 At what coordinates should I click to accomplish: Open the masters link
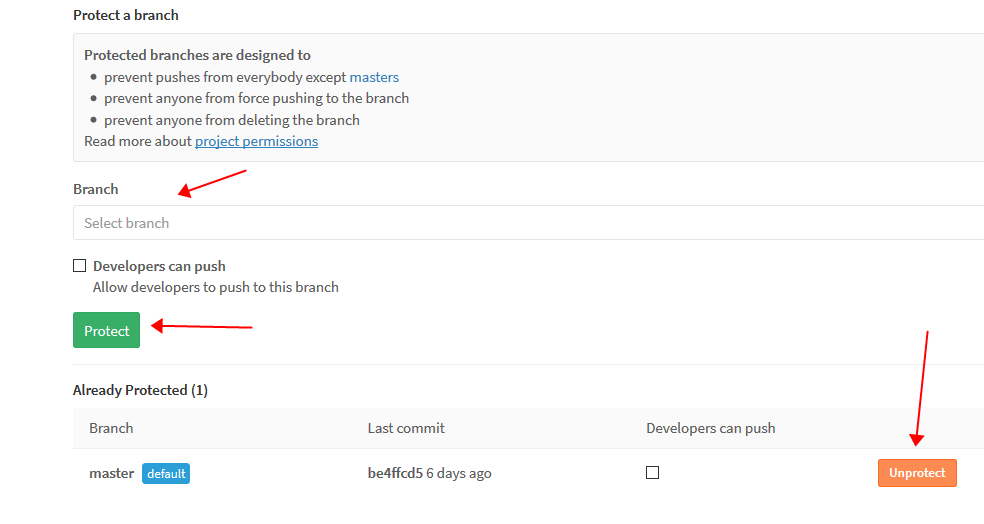pos(374,77)
